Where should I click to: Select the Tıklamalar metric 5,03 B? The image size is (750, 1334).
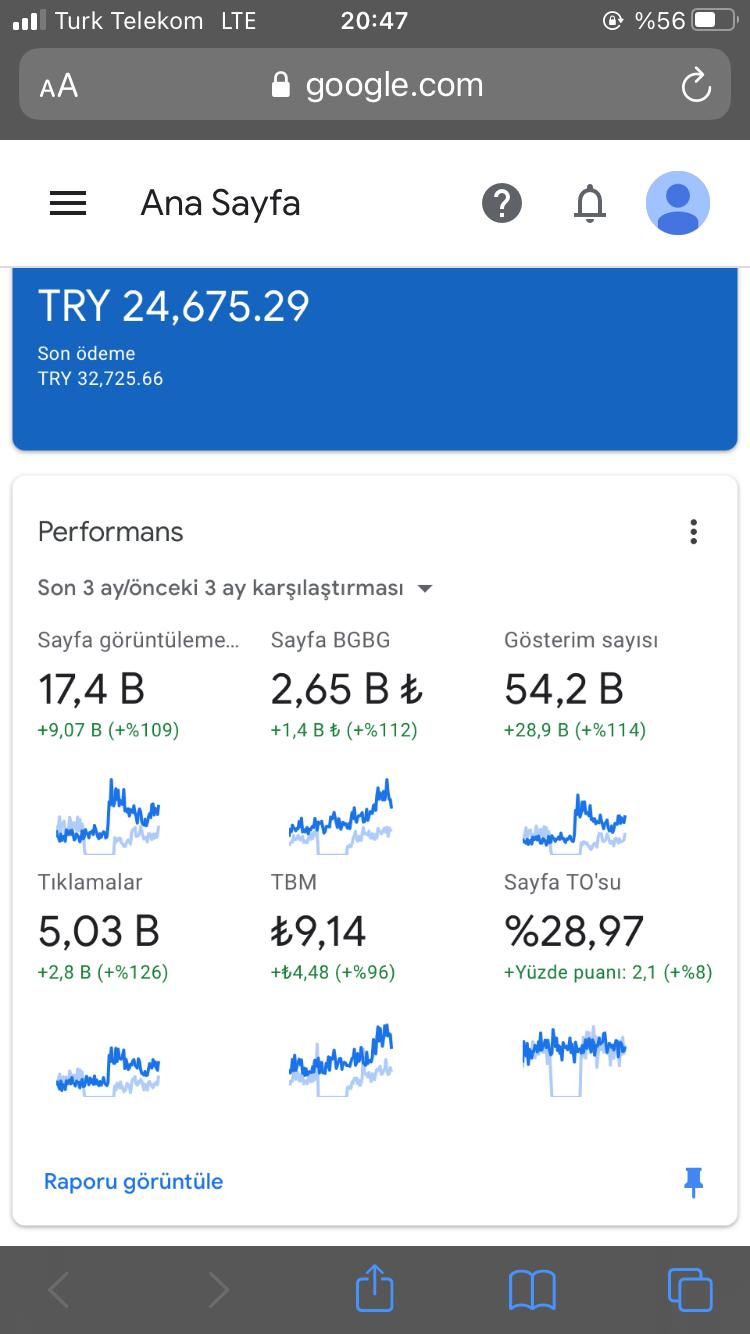tap(99, 931)
